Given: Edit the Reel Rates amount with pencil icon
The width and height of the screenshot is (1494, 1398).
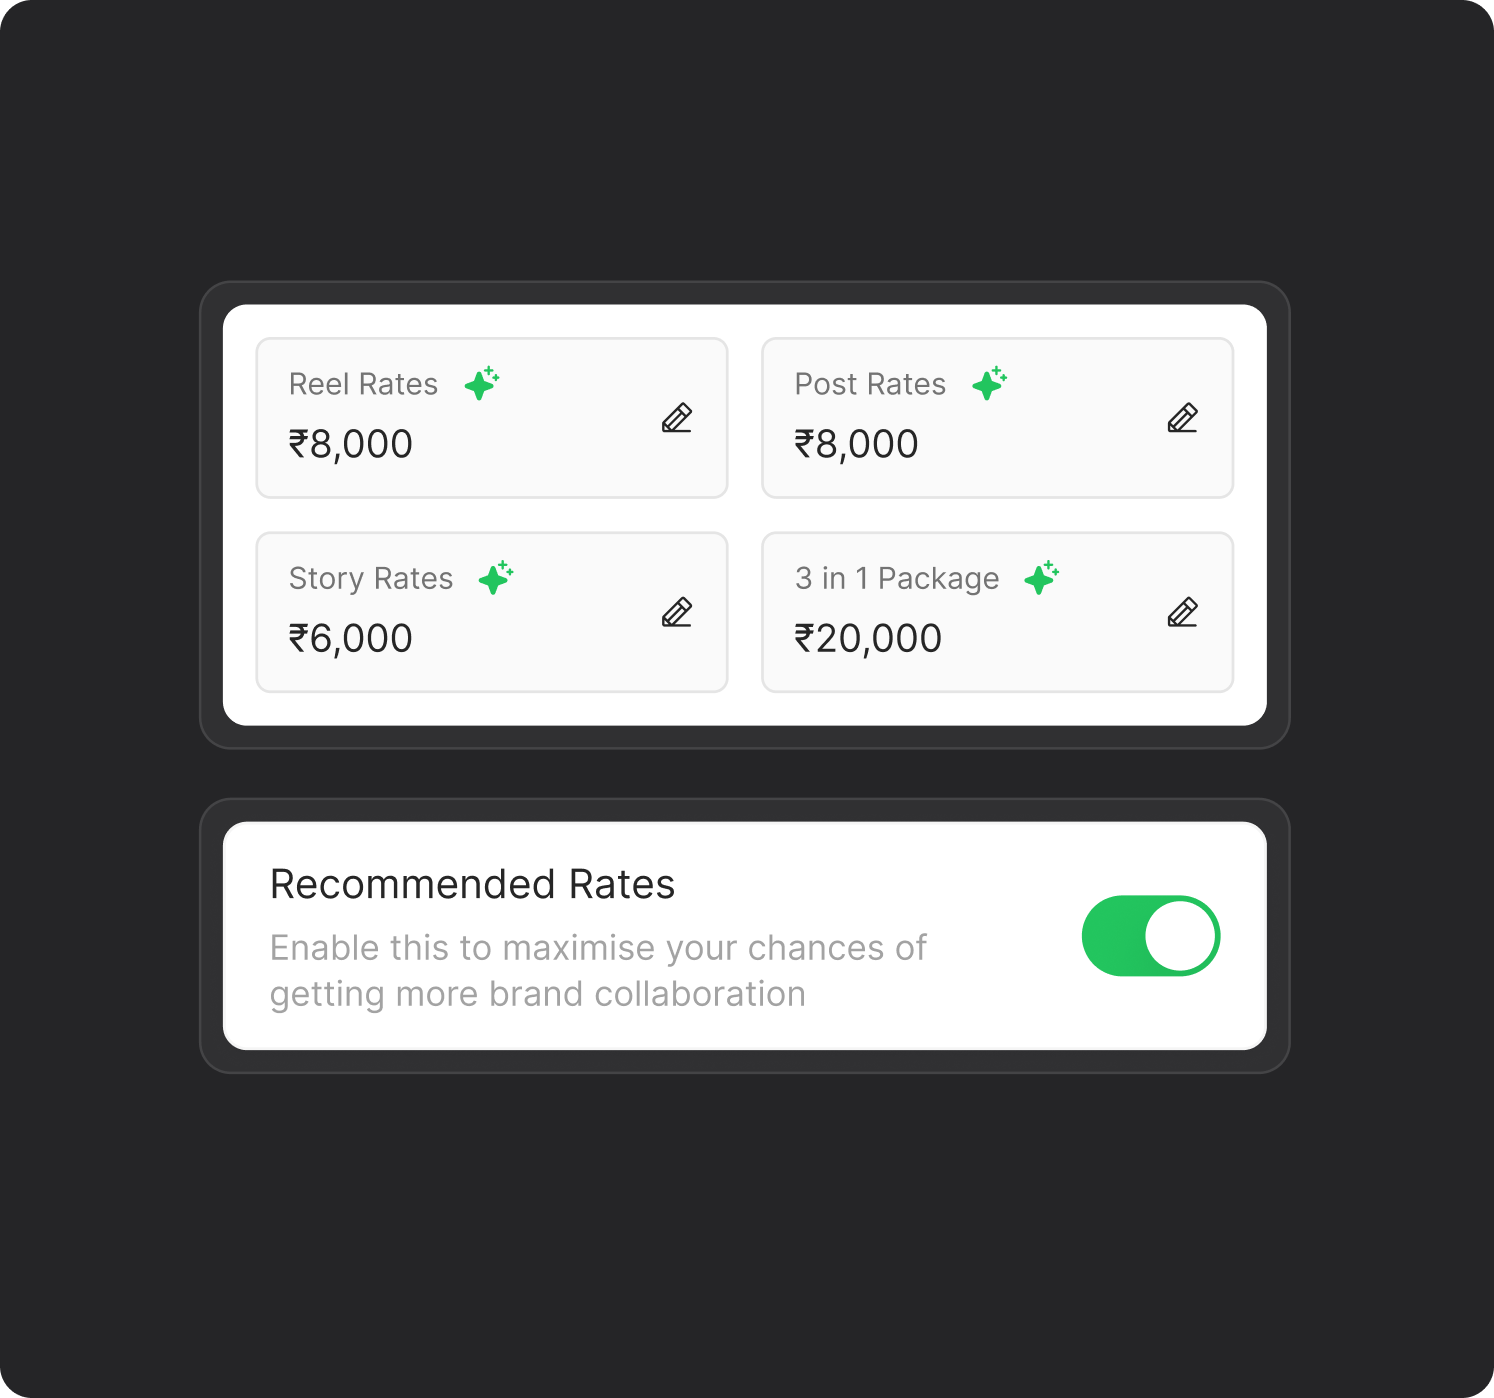Looking at the screenshot, I should point(677,418).
